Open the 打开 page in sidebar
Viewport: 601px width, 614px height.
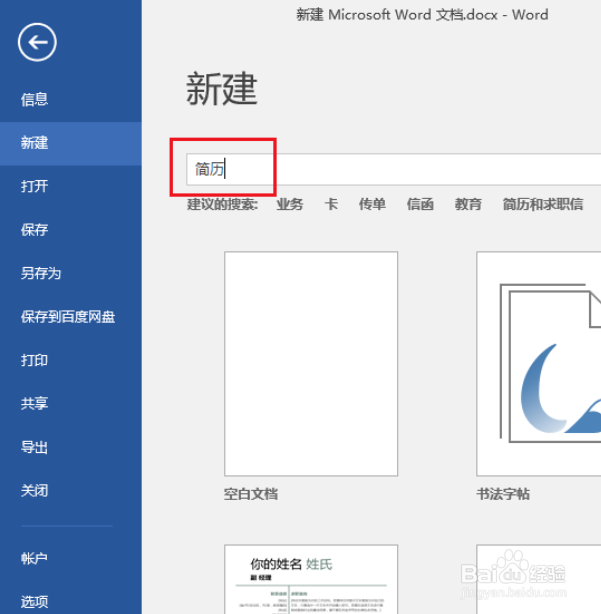pos(34,186)
